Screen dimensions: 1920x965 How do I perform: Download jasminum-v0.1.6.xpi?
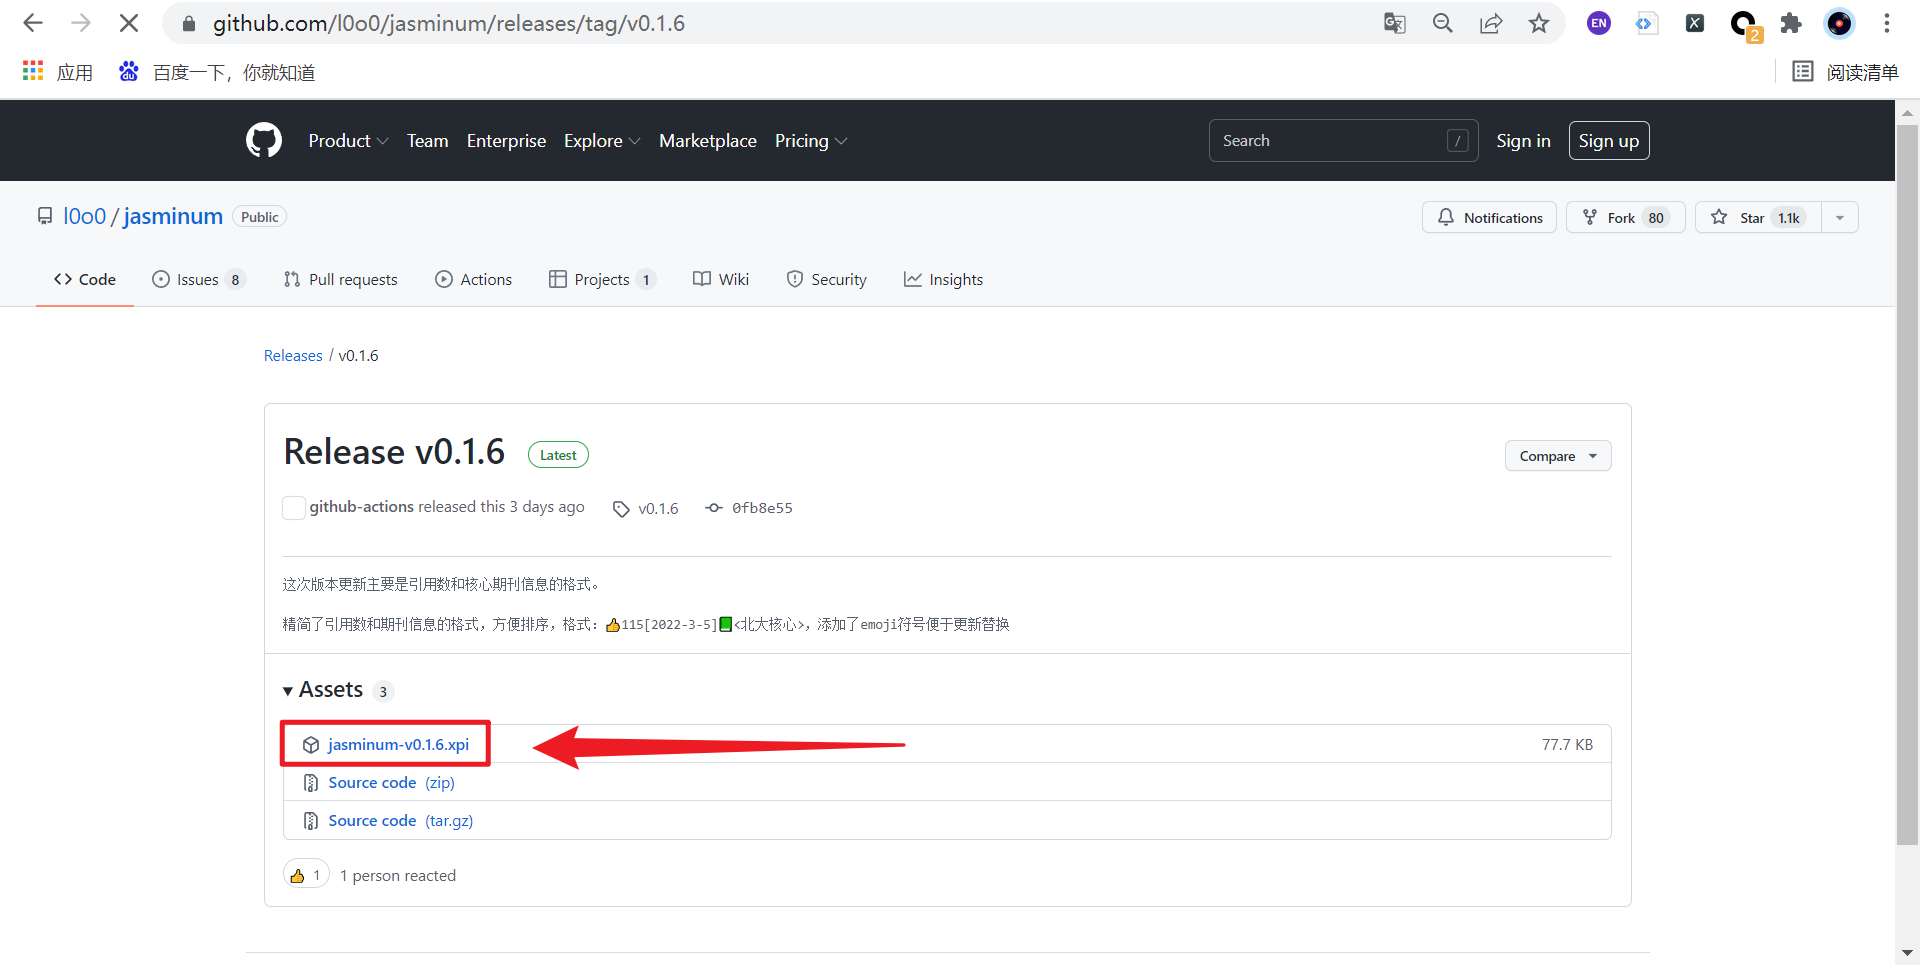398,744
